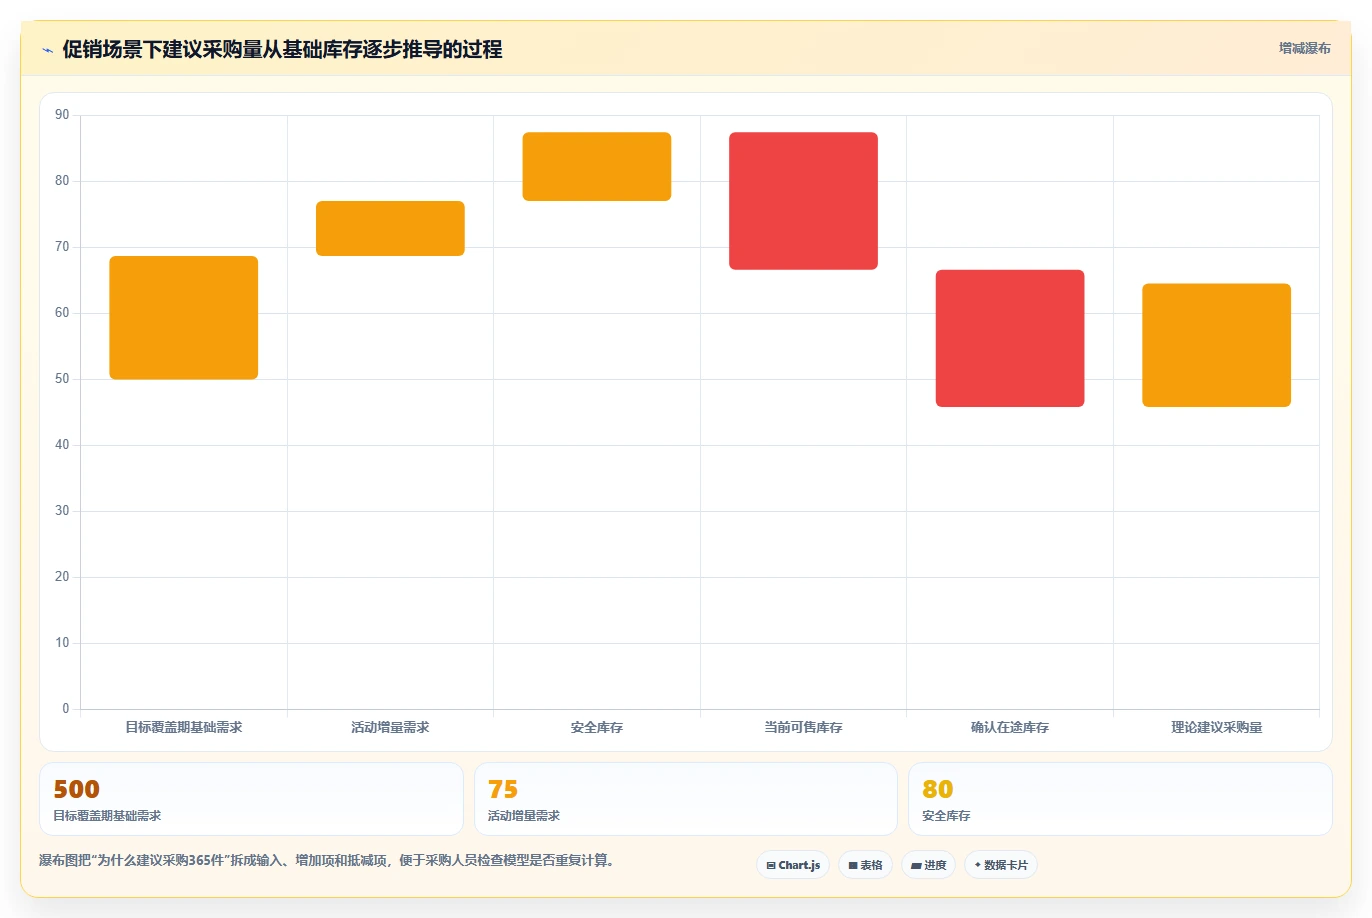1372x918 pixels.
Task: Select the 理论建议采购量 orange bar
Action: 1217,345
